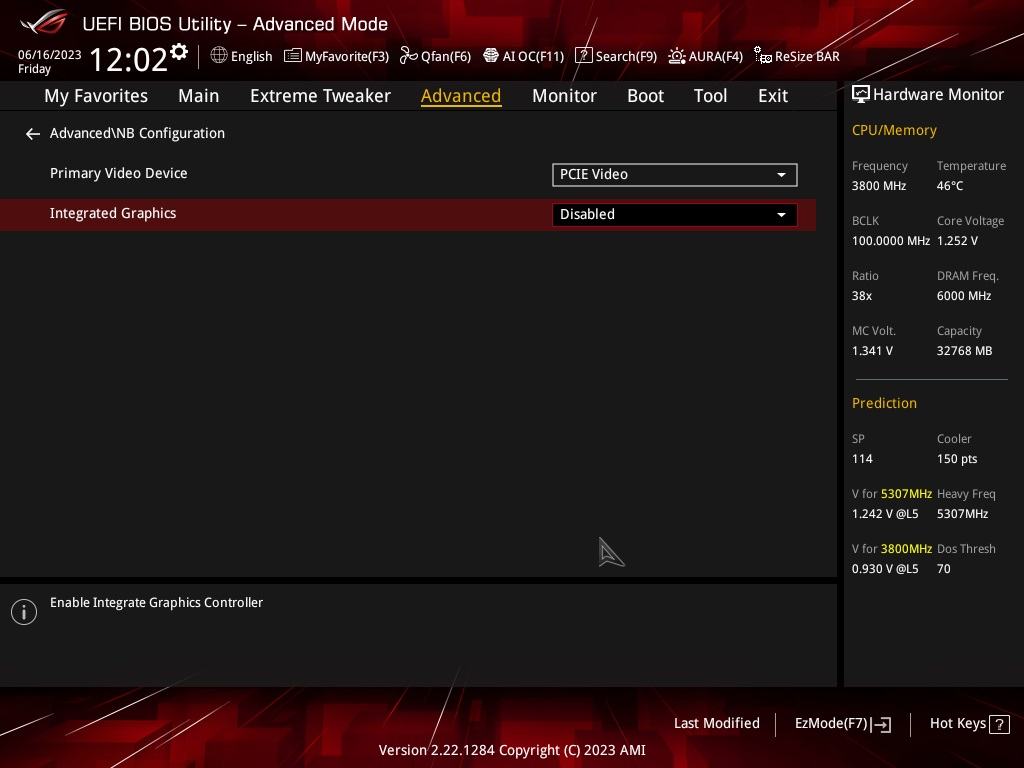Launch Qfan(F6) control
This screenshot has width=1024, height=768.
(x=436, y=56)
